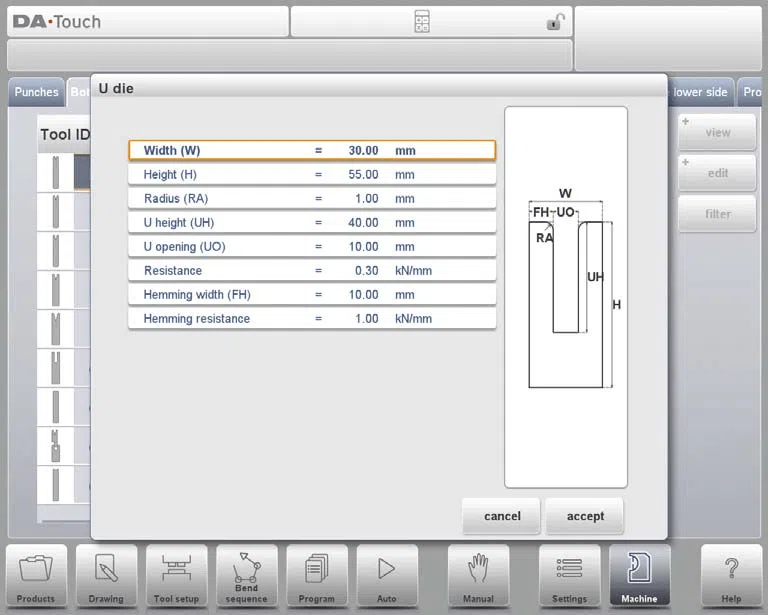This screenshot has width=768, height=615.
Task: Switch to Manual hand icon
Action: click(479, 576)
